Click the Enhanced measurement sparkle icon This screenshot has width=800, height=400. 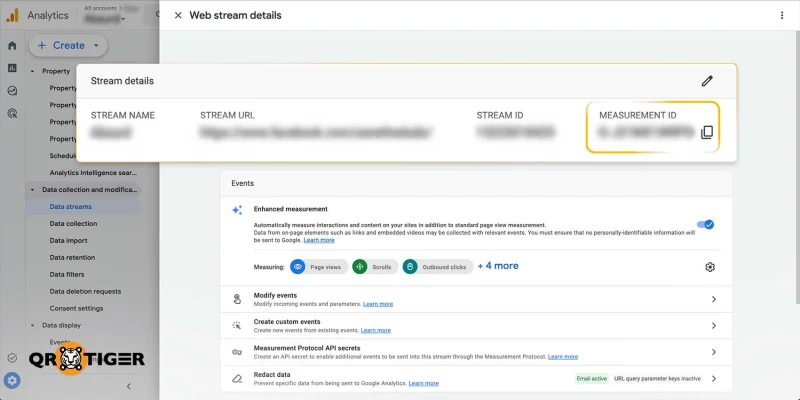tap(237, 210)
